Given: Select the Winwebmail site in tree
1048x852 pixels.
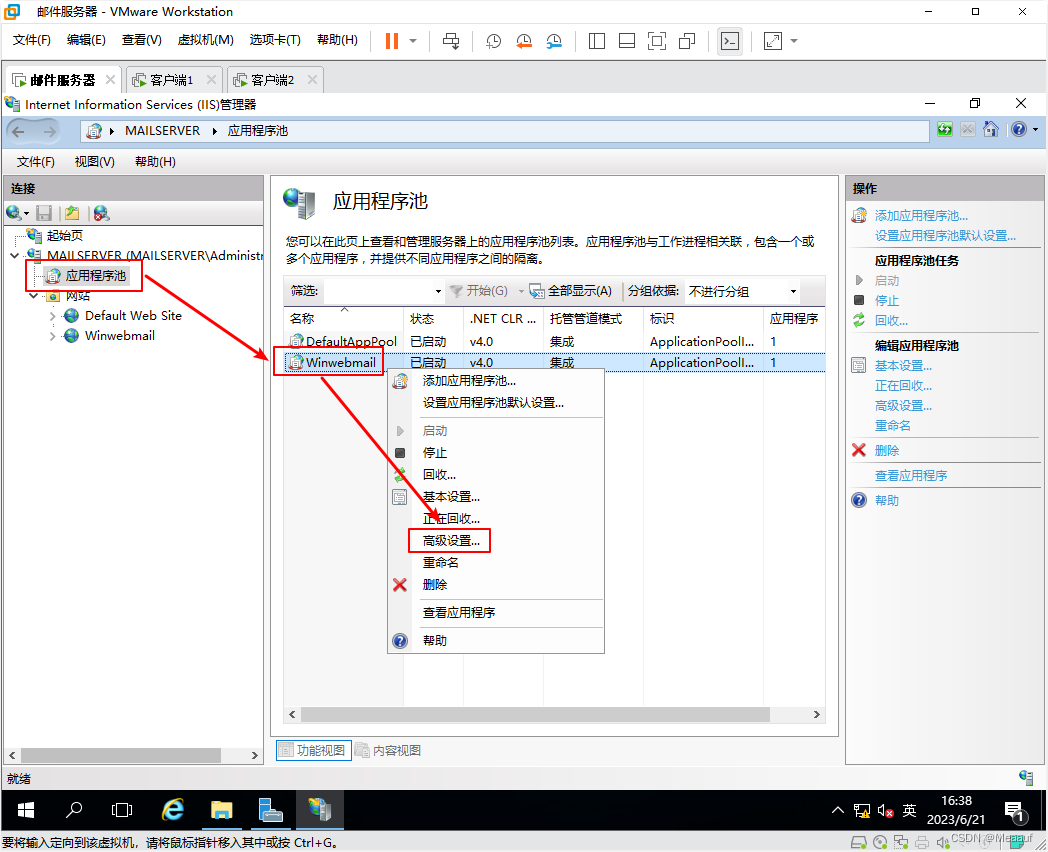Looking at the screenshot, I should 120,335.
